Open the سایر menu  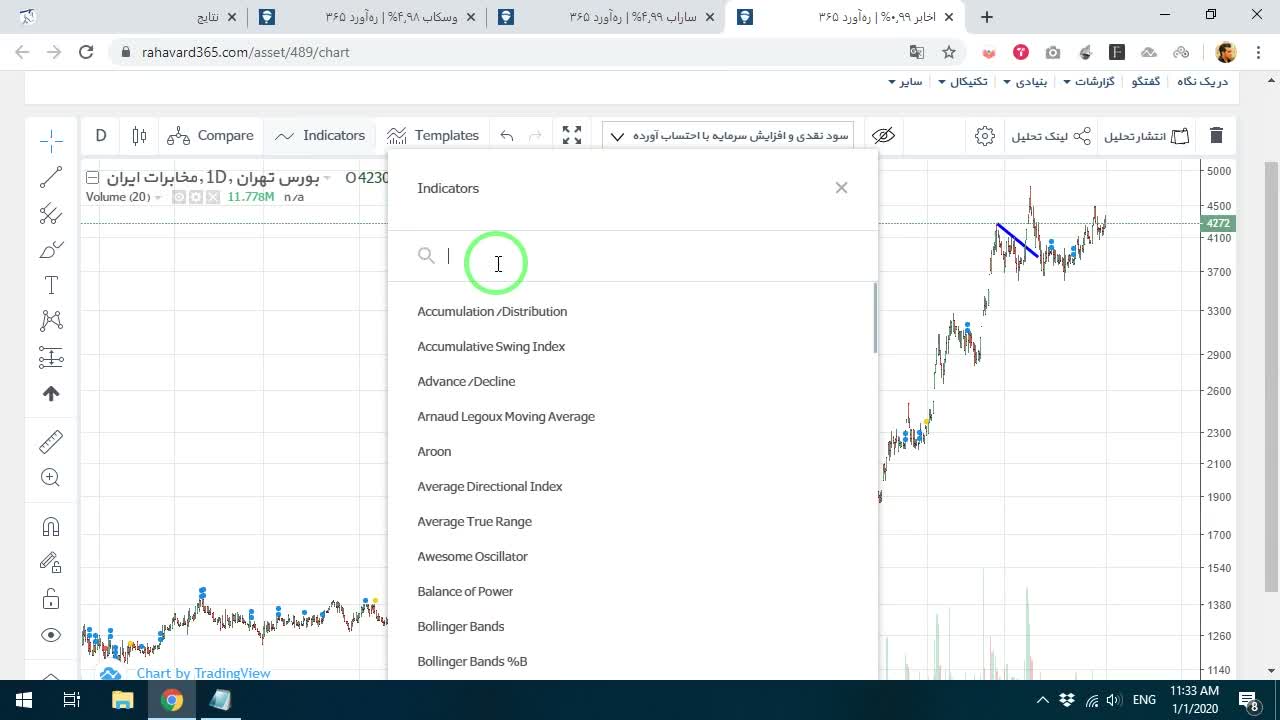(x=904, y=81)
